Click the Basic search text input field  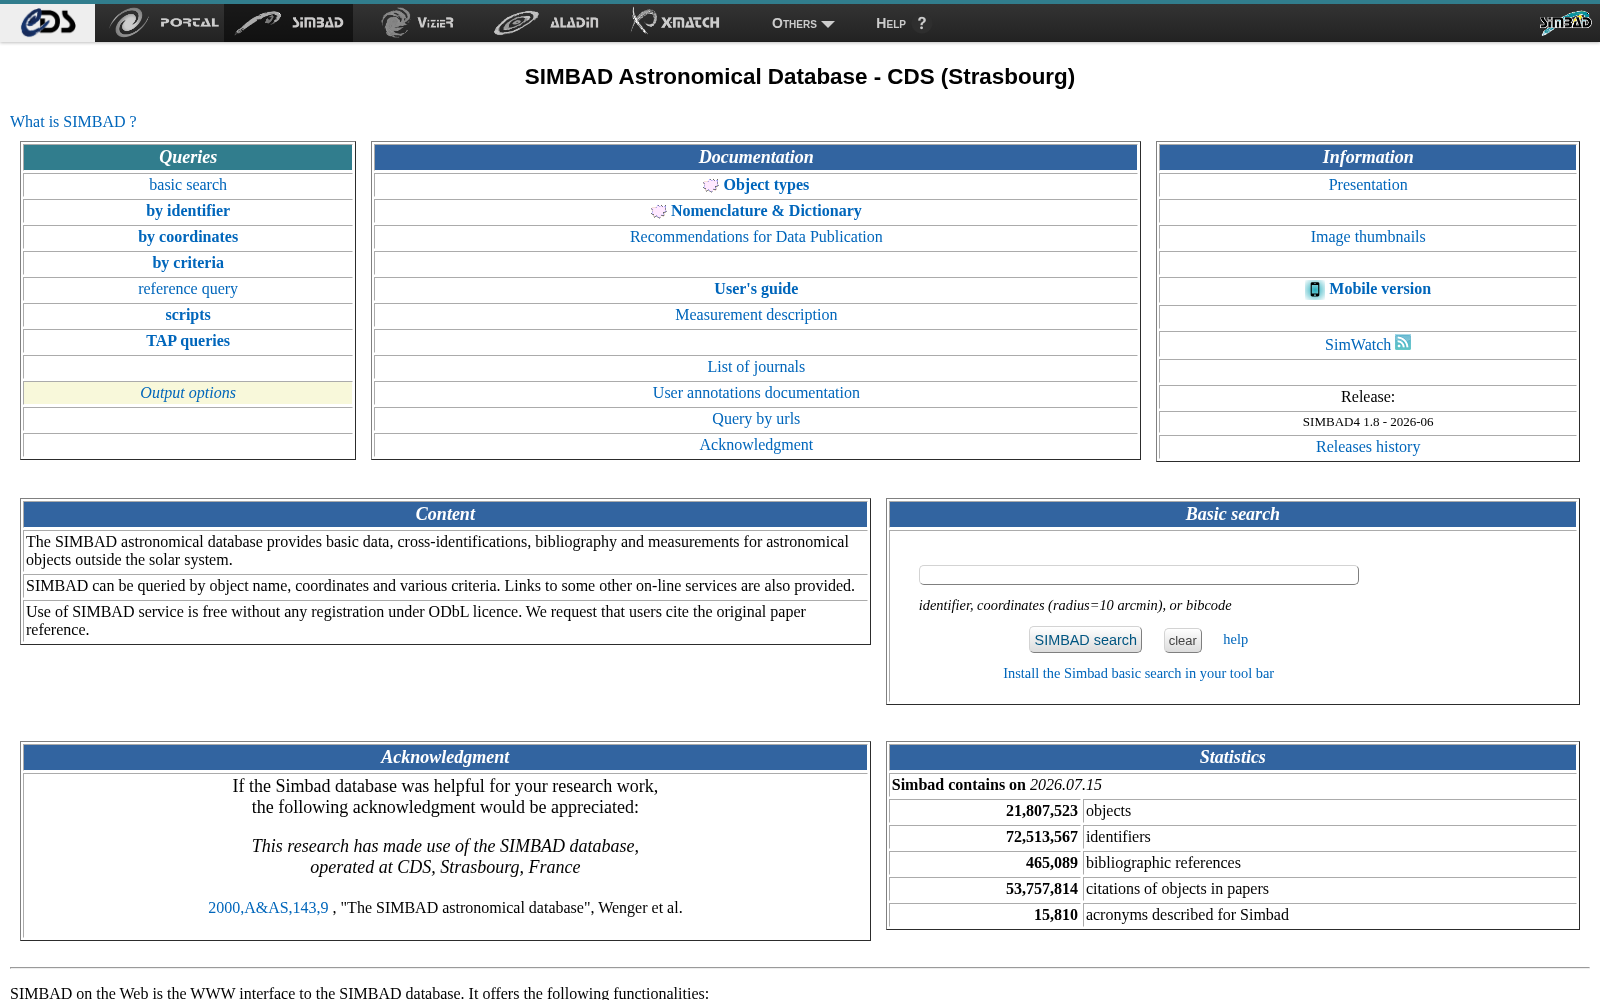[x=1139, y=575]
